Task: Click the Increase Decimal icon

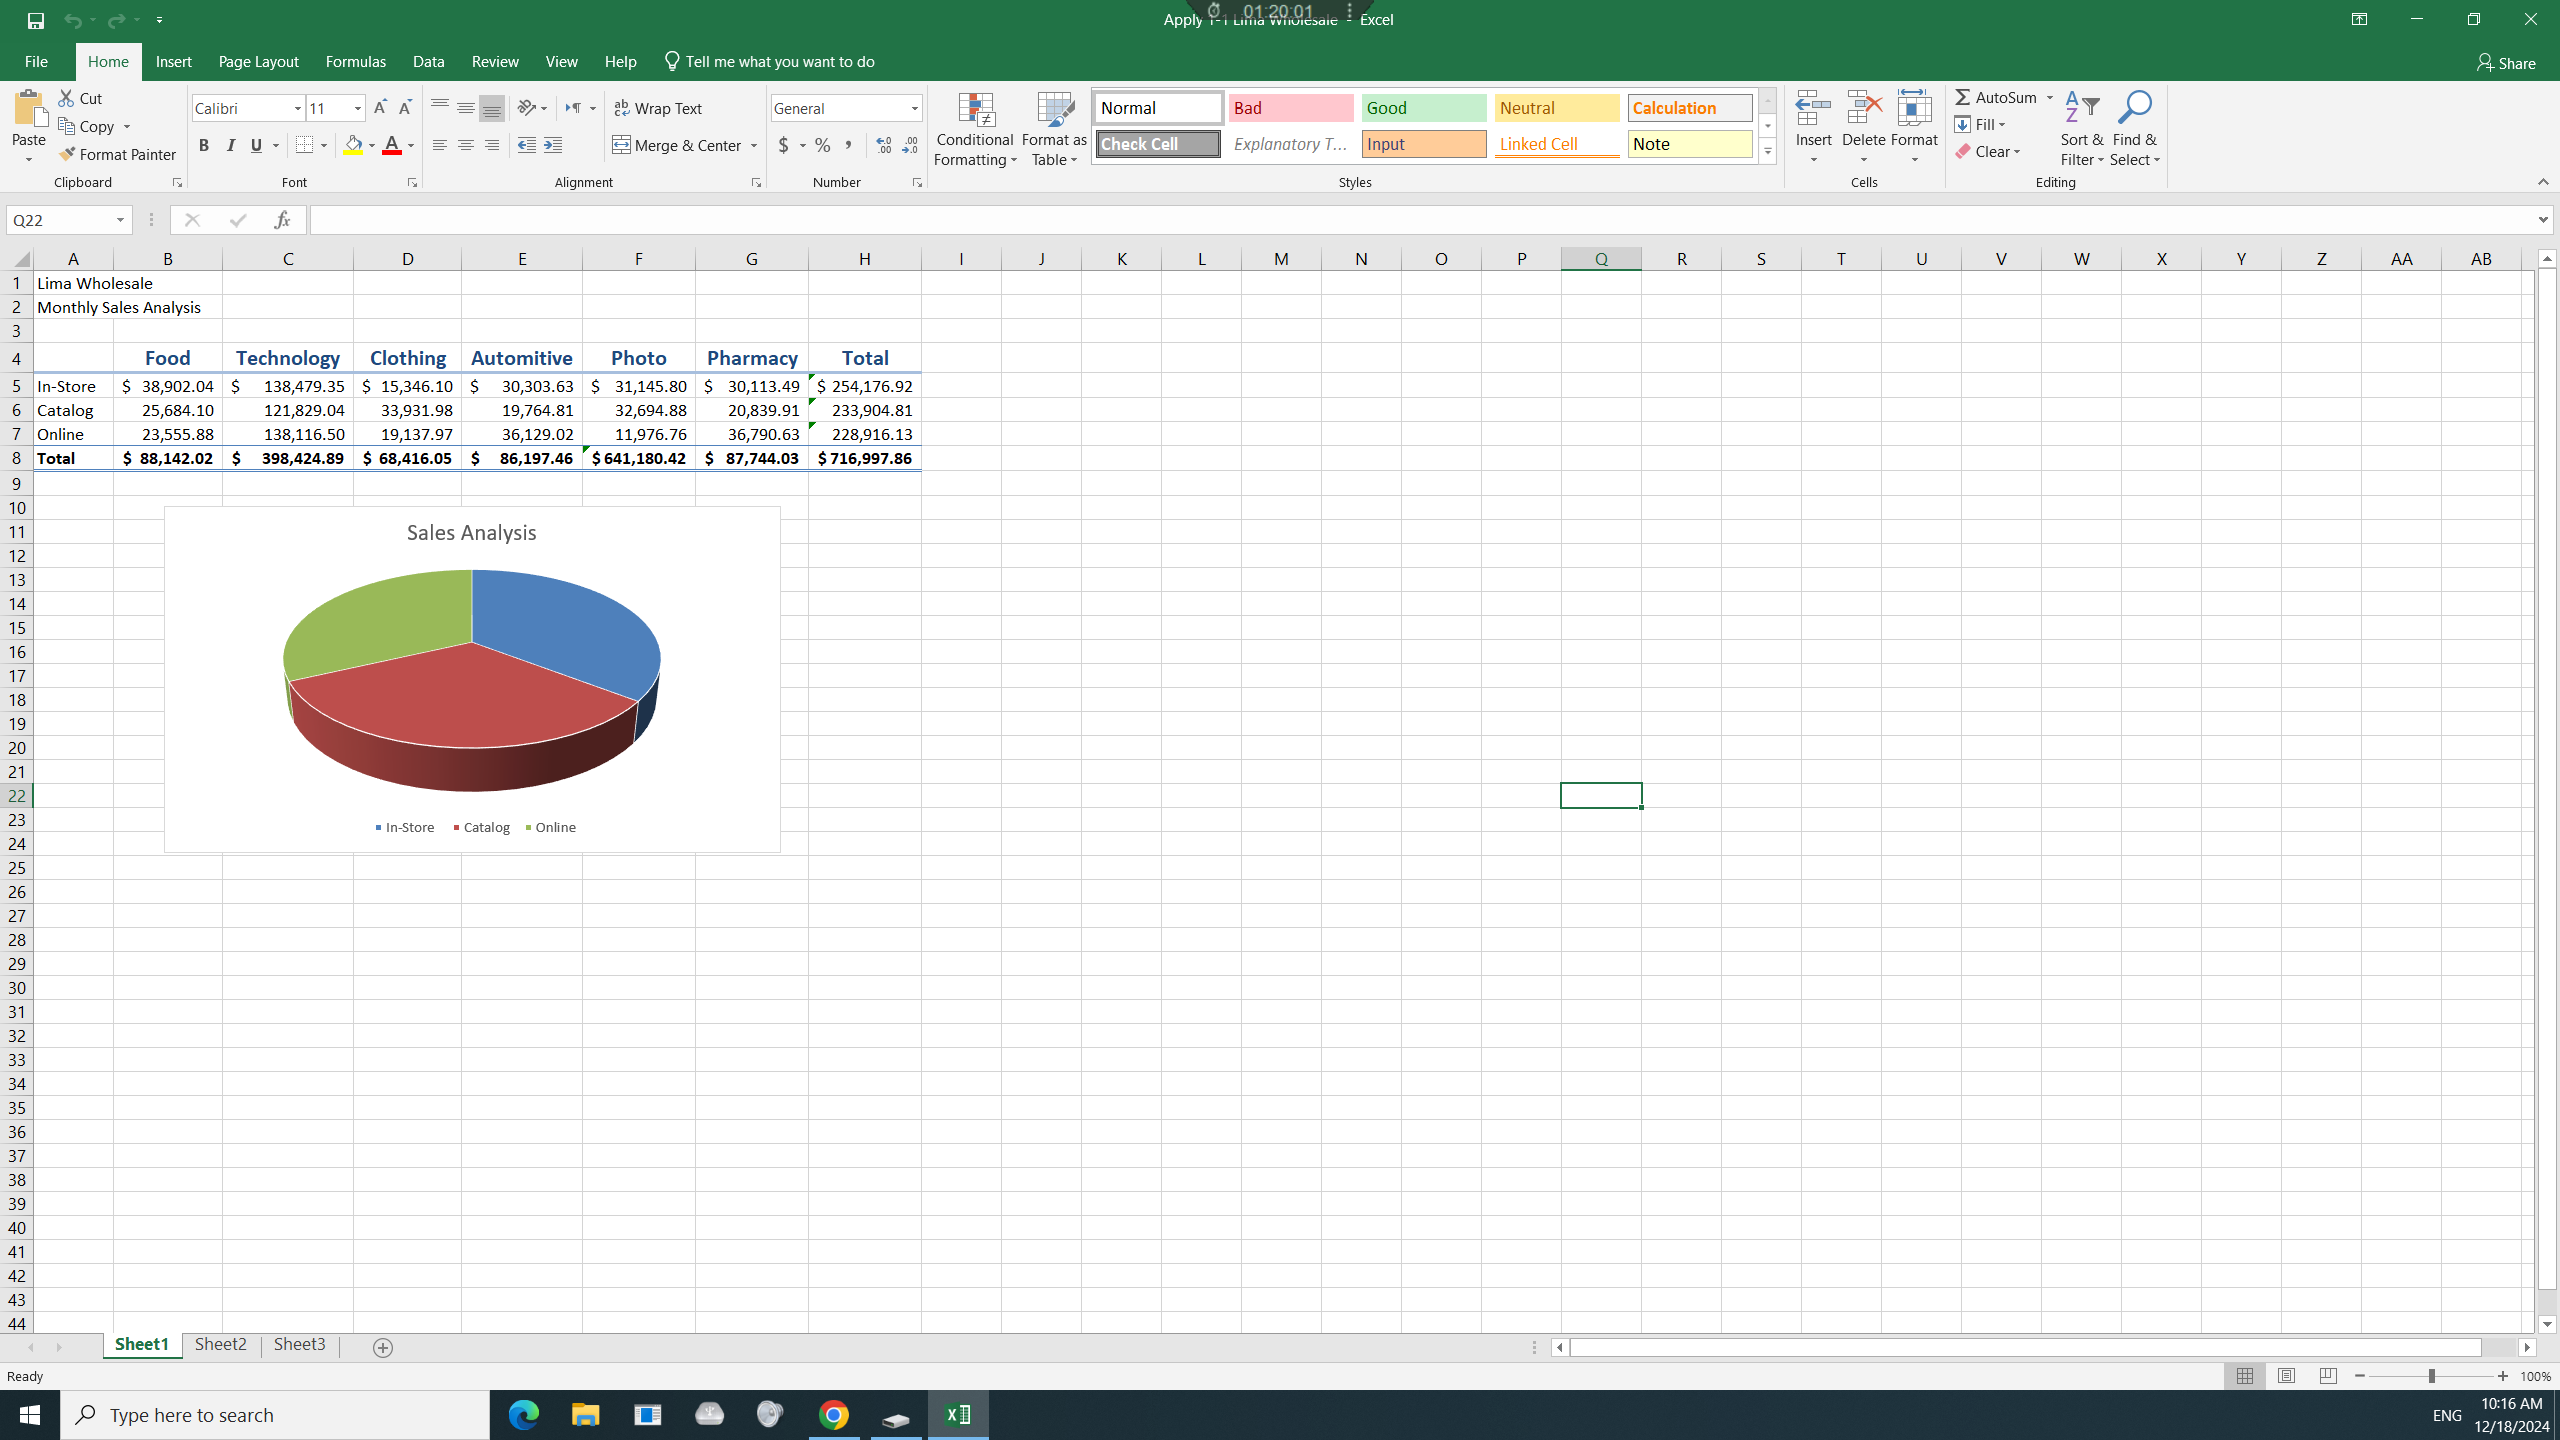Action: click(x=883, y=146)
